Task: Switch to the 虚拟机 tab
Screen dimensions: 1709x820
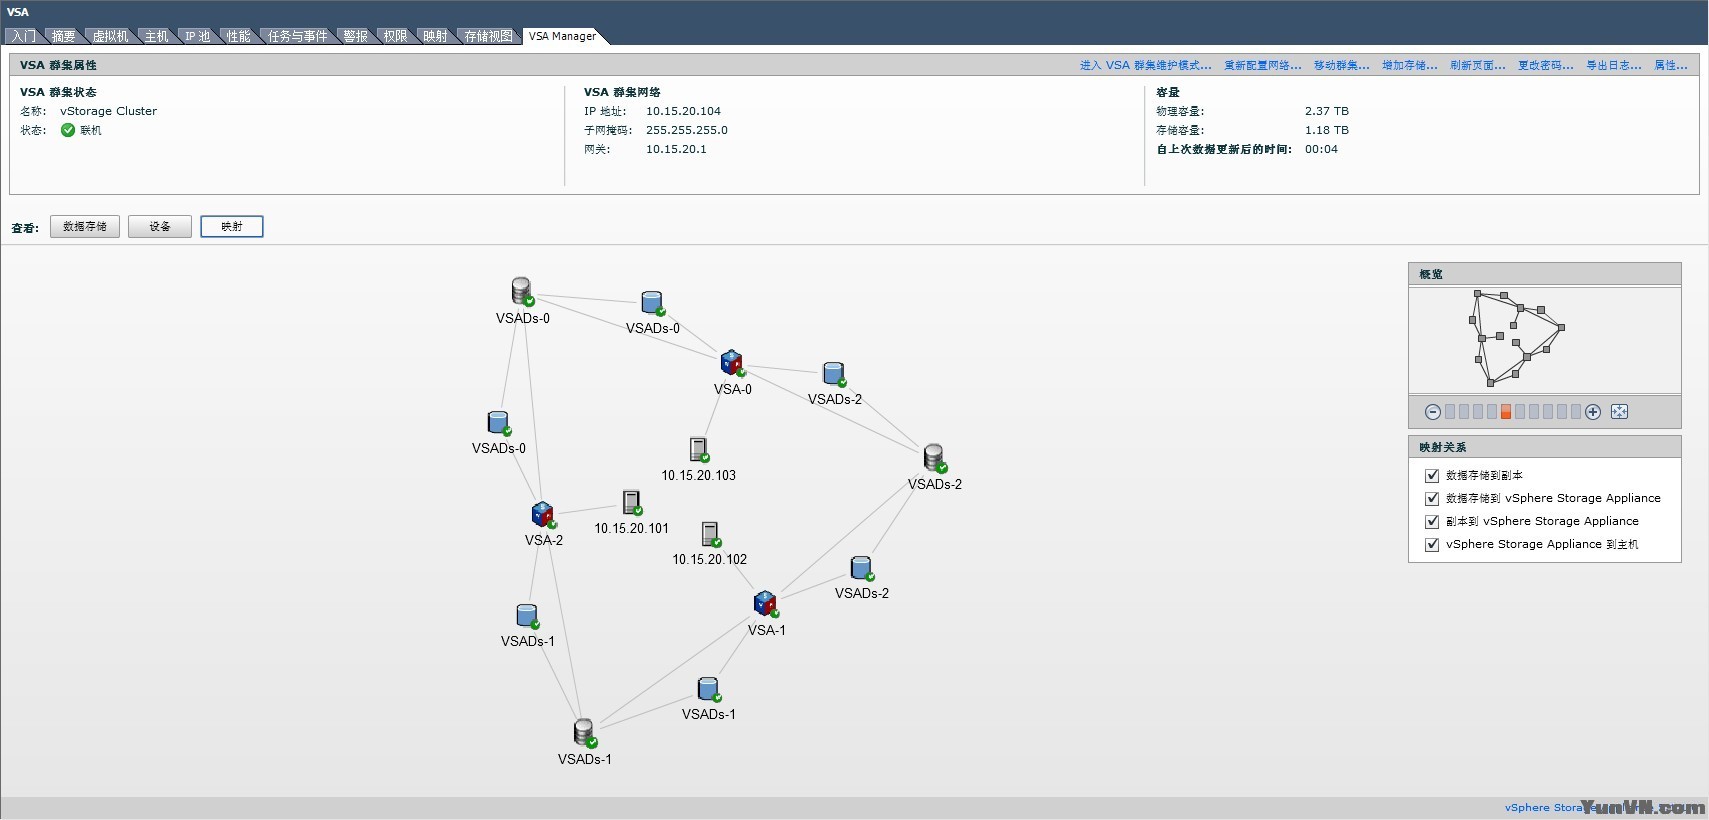Action: point(110,36)
